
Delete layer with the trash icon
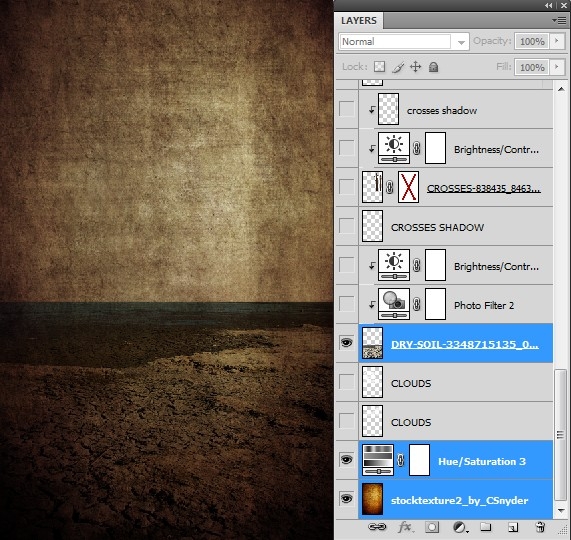pos(540,527)
